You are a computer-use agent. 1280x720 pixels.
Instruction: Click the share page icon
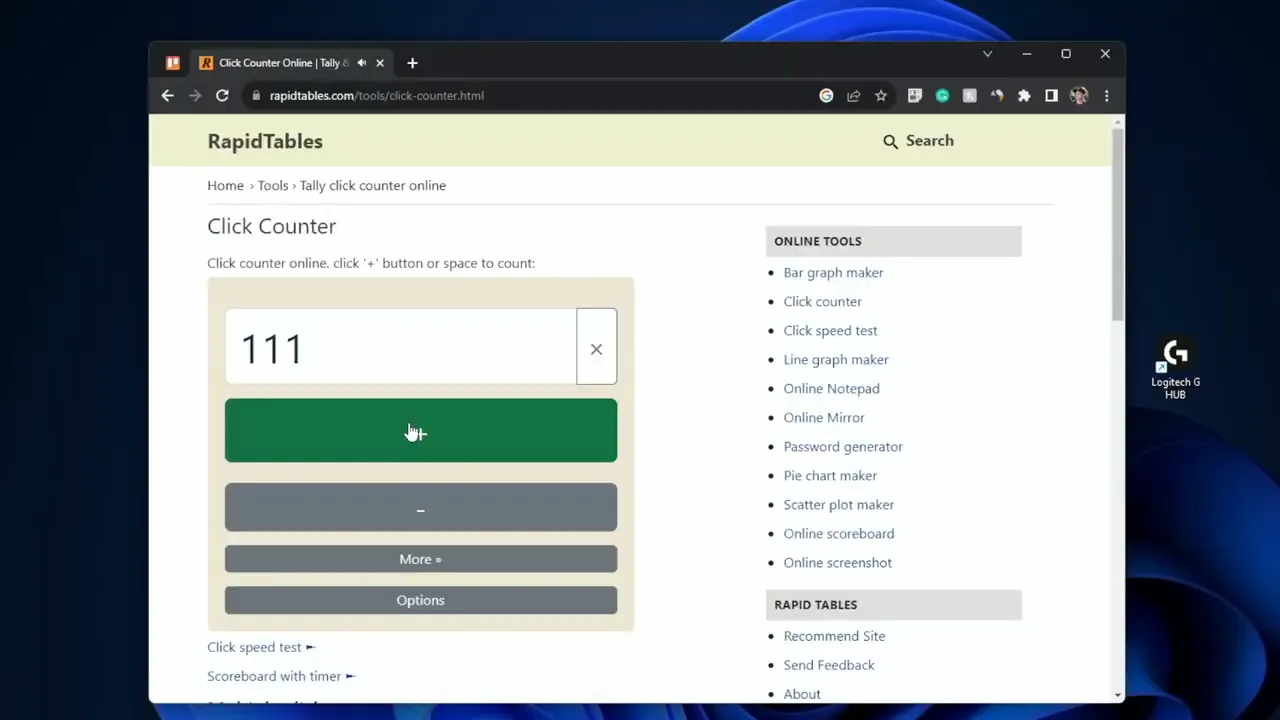(x=853, y=96)
